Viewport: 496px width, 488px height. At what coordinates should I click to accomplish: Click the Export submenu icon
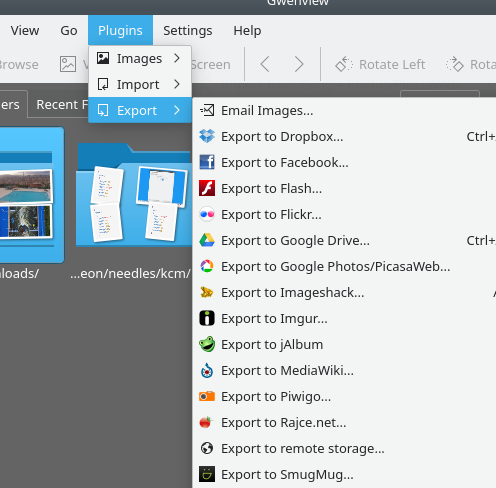pos(103,110)
